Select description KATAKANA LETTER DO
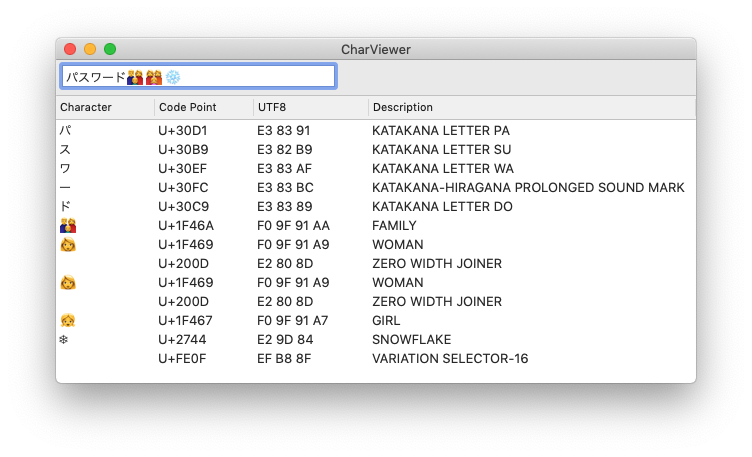The width and height of the screenshot is (752, 457). click(x=442, y=207)
